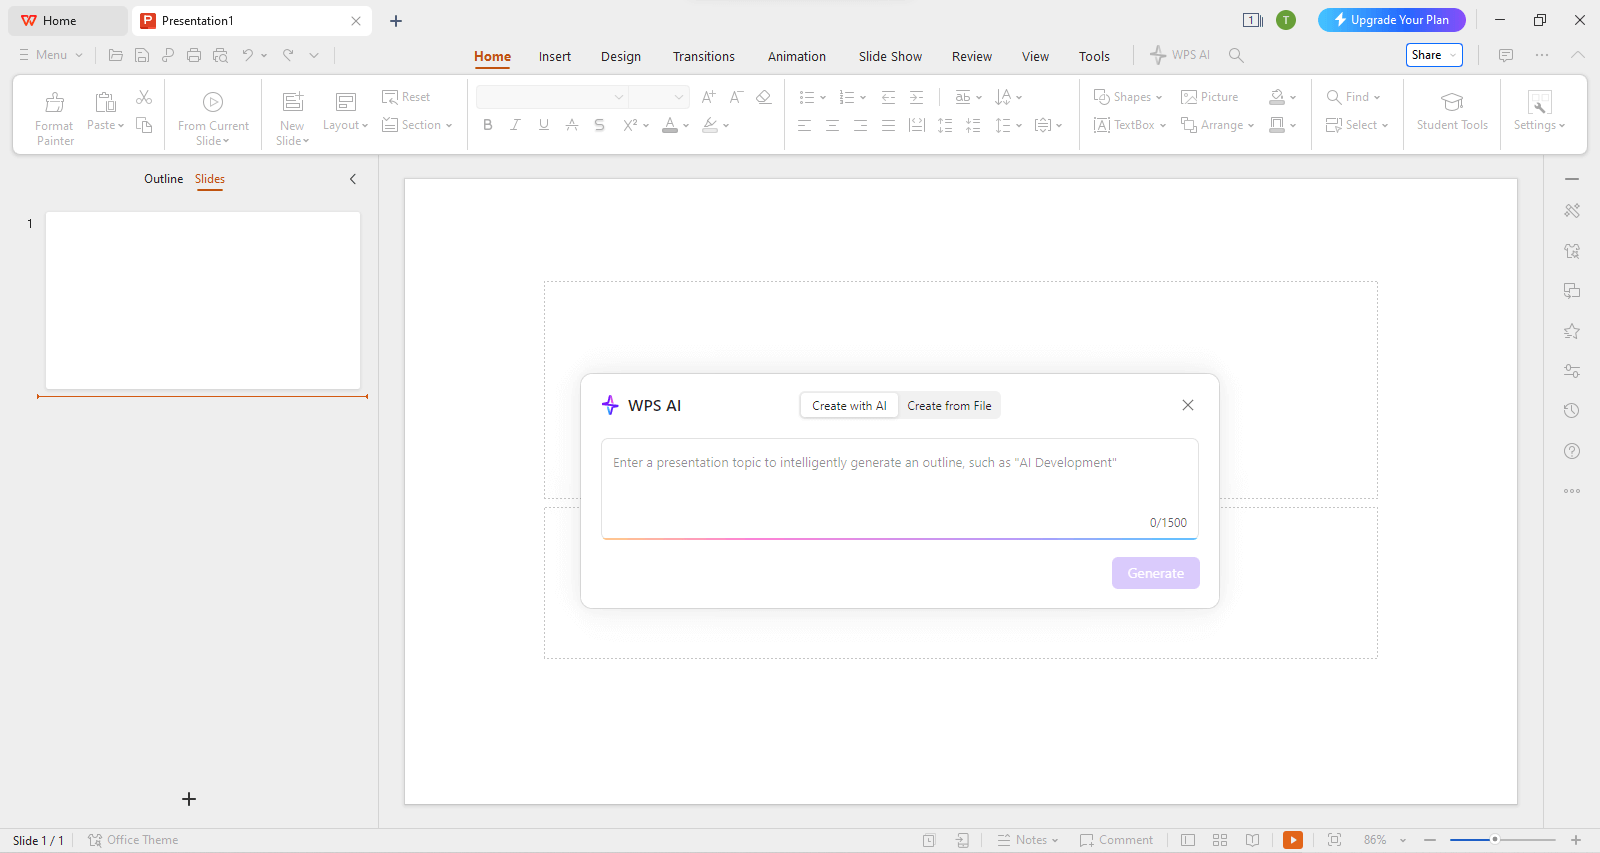Click the Cut scissors icon

pyautogui.click(x=144, y=97)
